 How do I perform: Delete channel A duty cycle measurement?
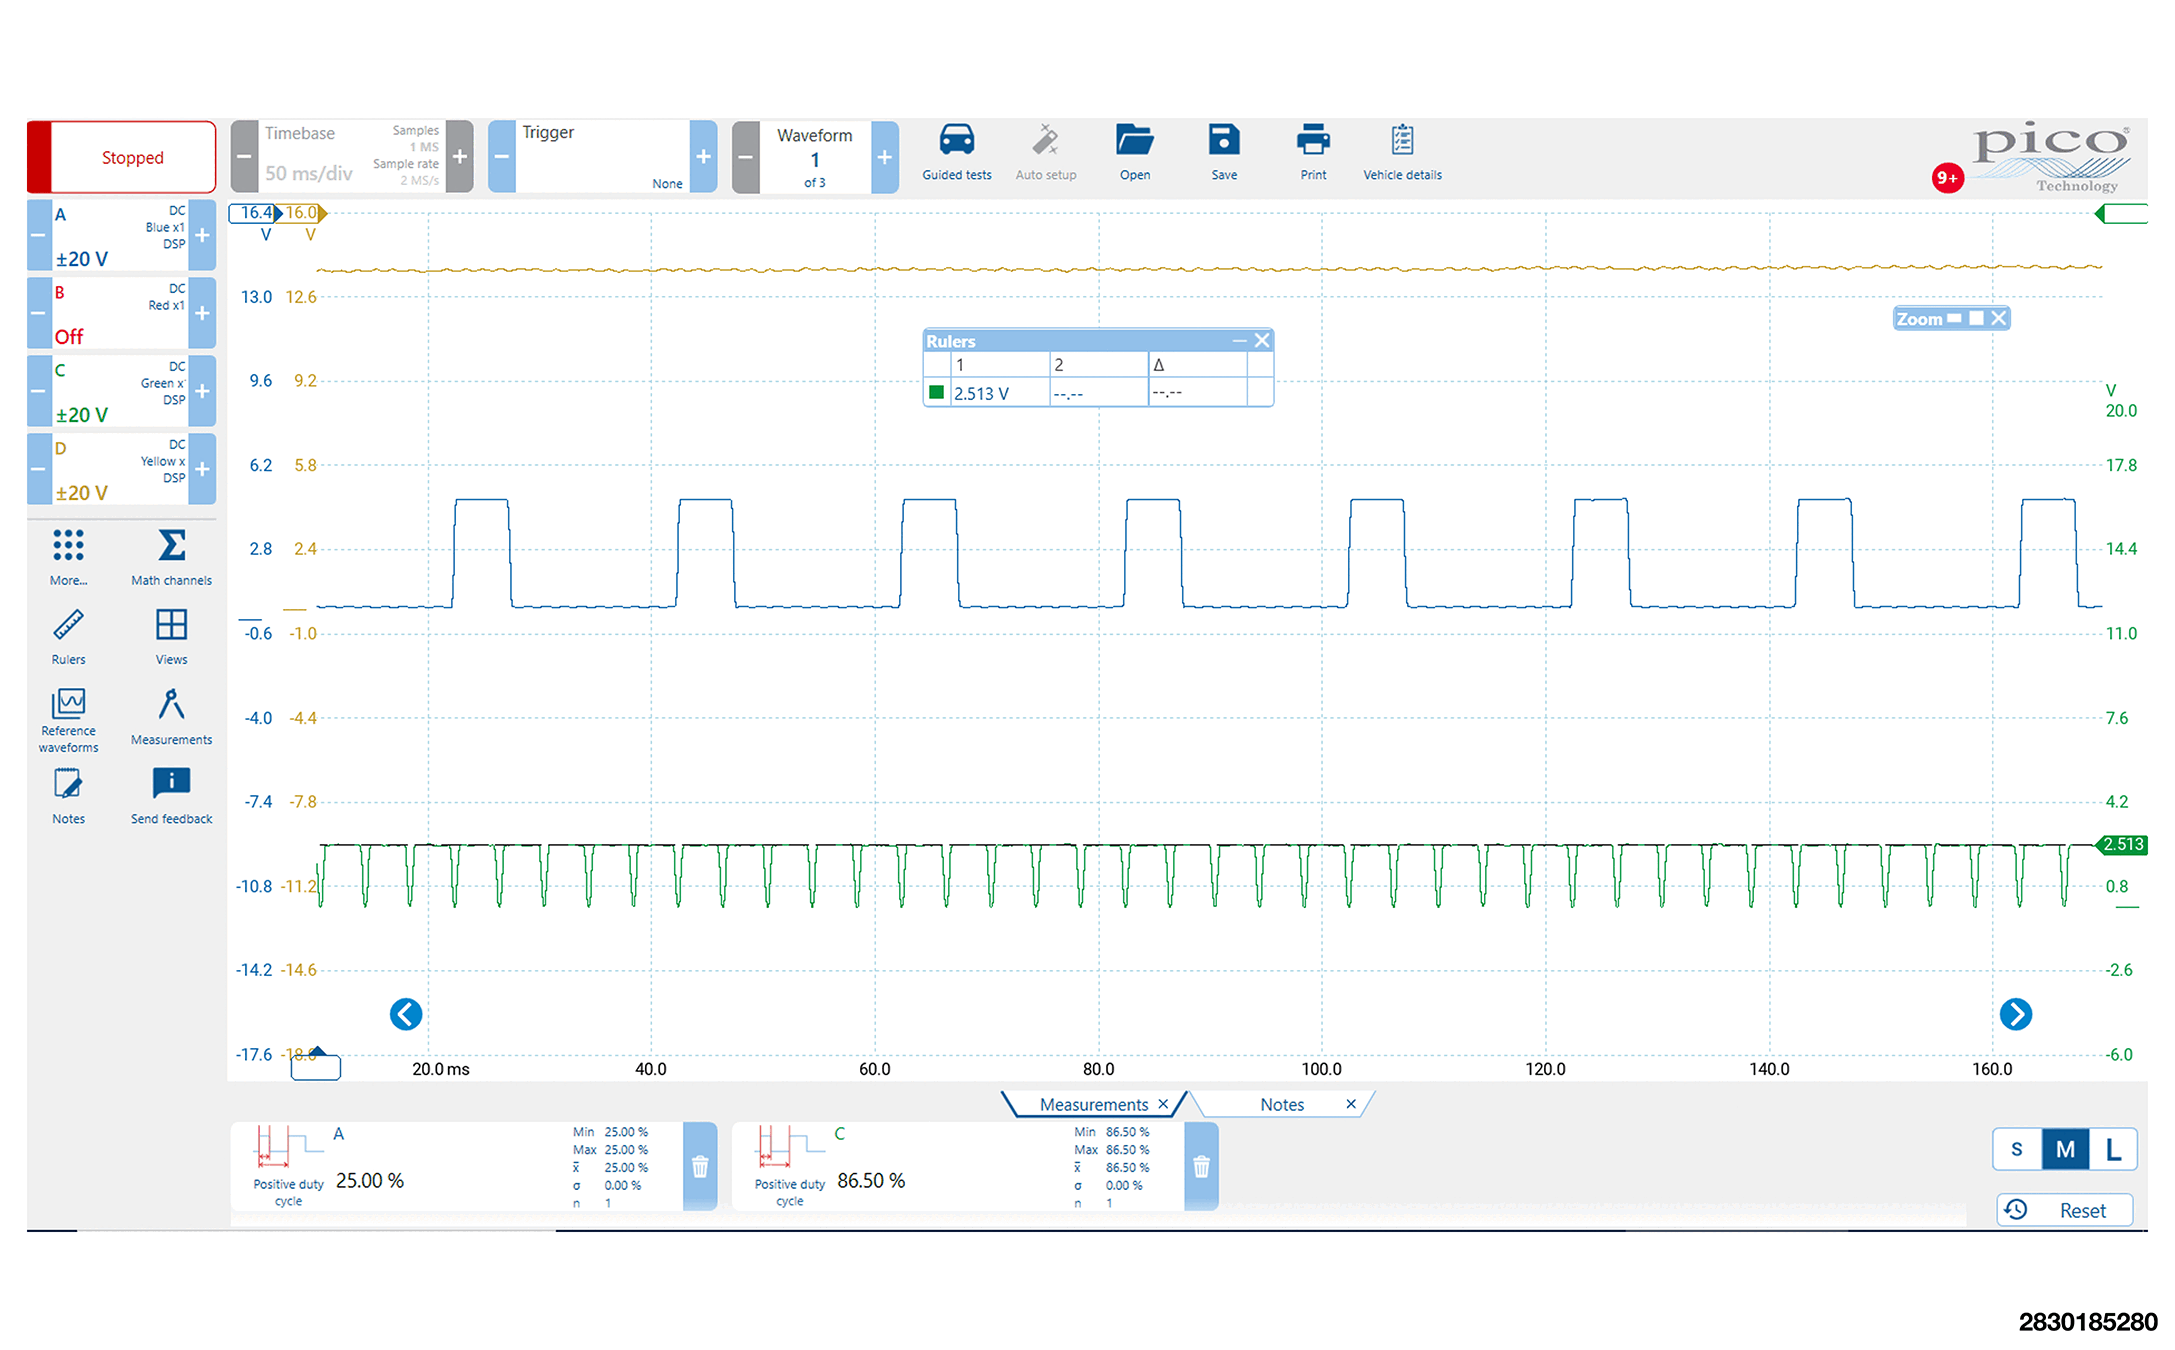point(700,1166)
